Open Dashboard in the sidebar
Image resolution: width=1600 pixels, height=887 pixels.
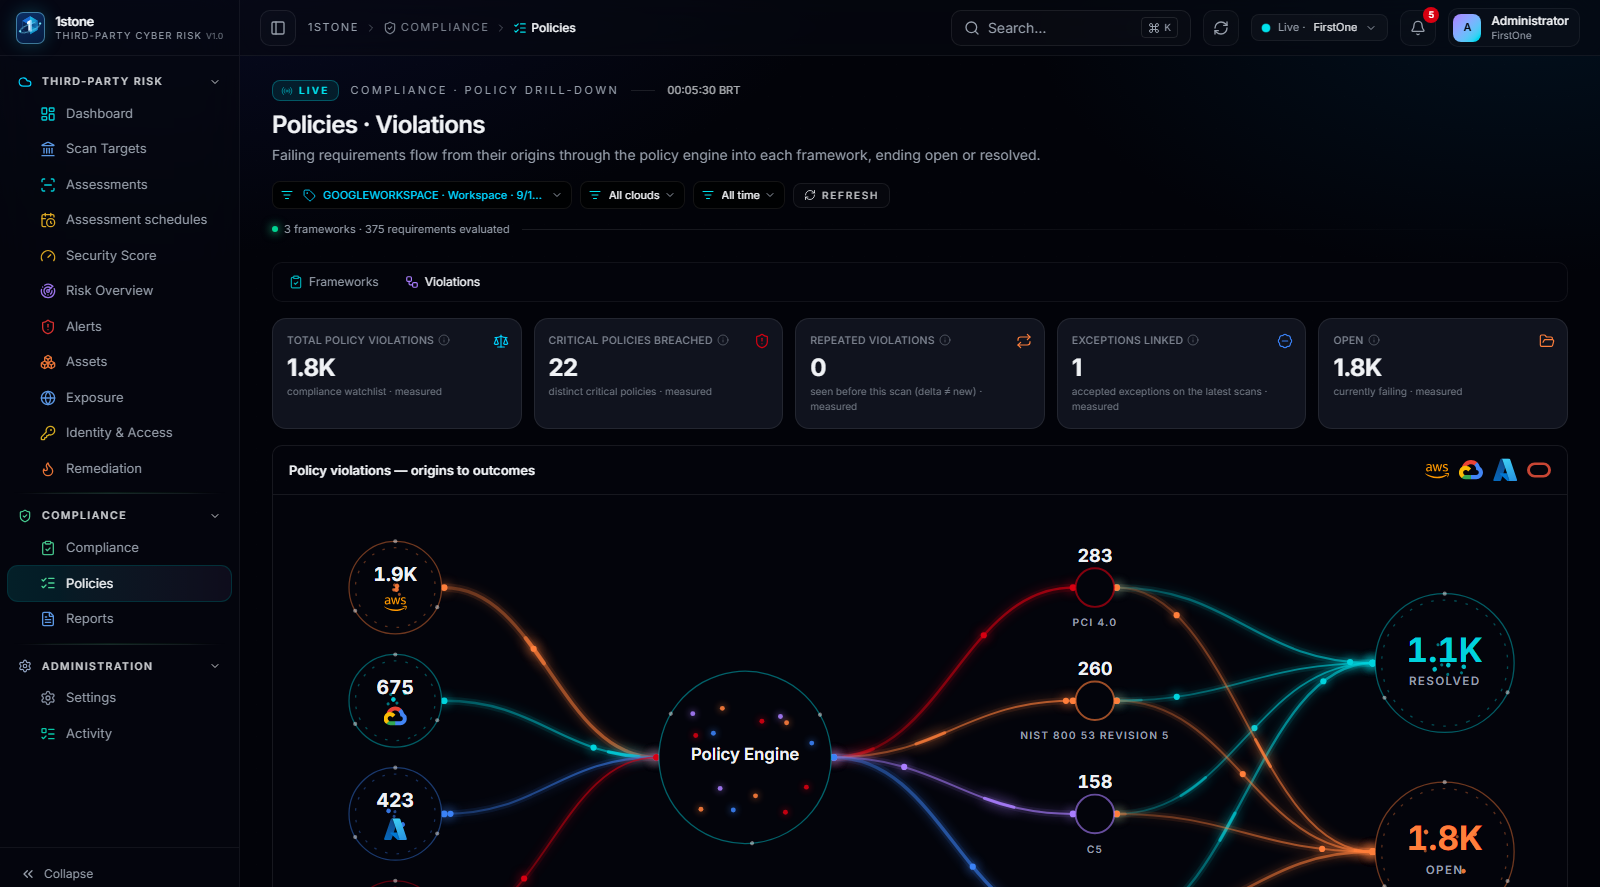pos(120,114)
